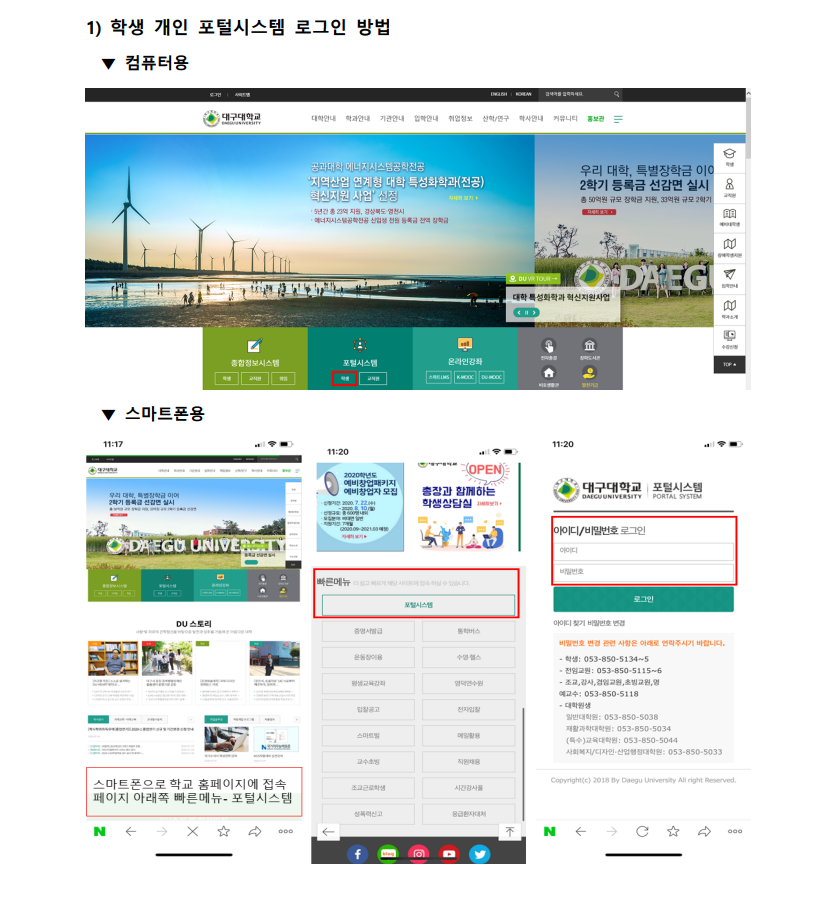Choose 증명서발급 from the quick menu grid
The image size is (838, 897).
(369, 632)
